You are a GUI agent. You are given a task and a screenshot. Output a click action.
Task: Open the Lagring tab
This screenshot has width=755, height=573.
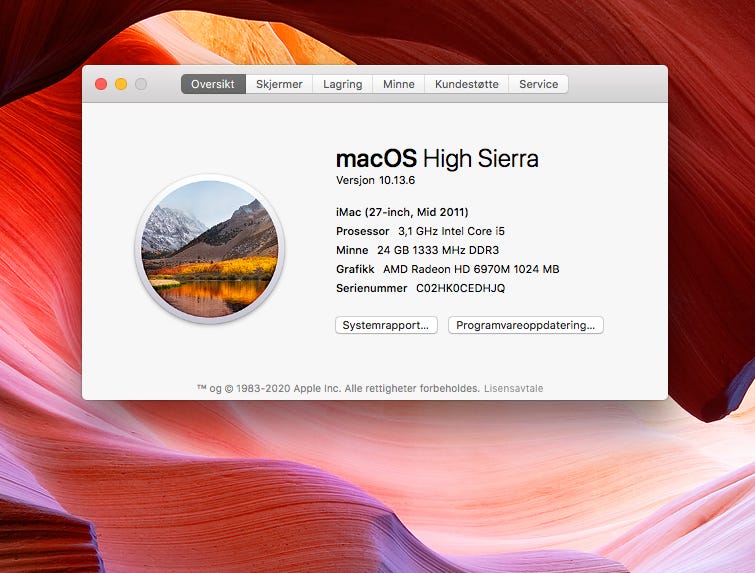click(343, 84)
